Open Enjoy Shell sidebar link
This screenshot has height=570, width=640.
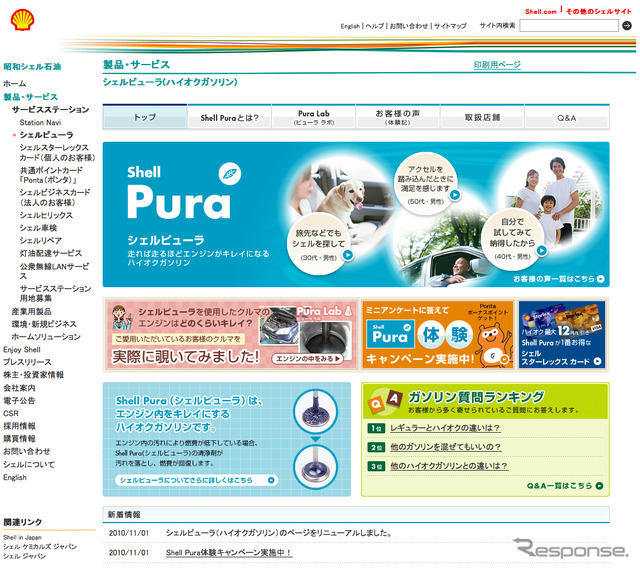(22, 350)
